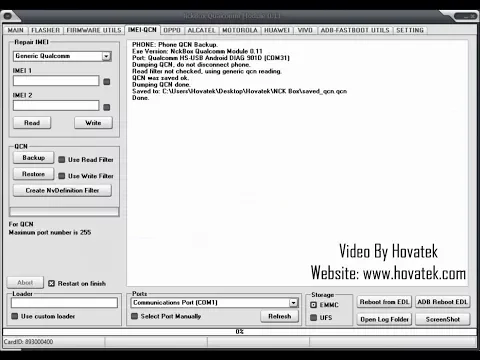The width and height of the screenshot is (480, 360).
Task: Click the QCN Backup button
Action: click(34, 158)
